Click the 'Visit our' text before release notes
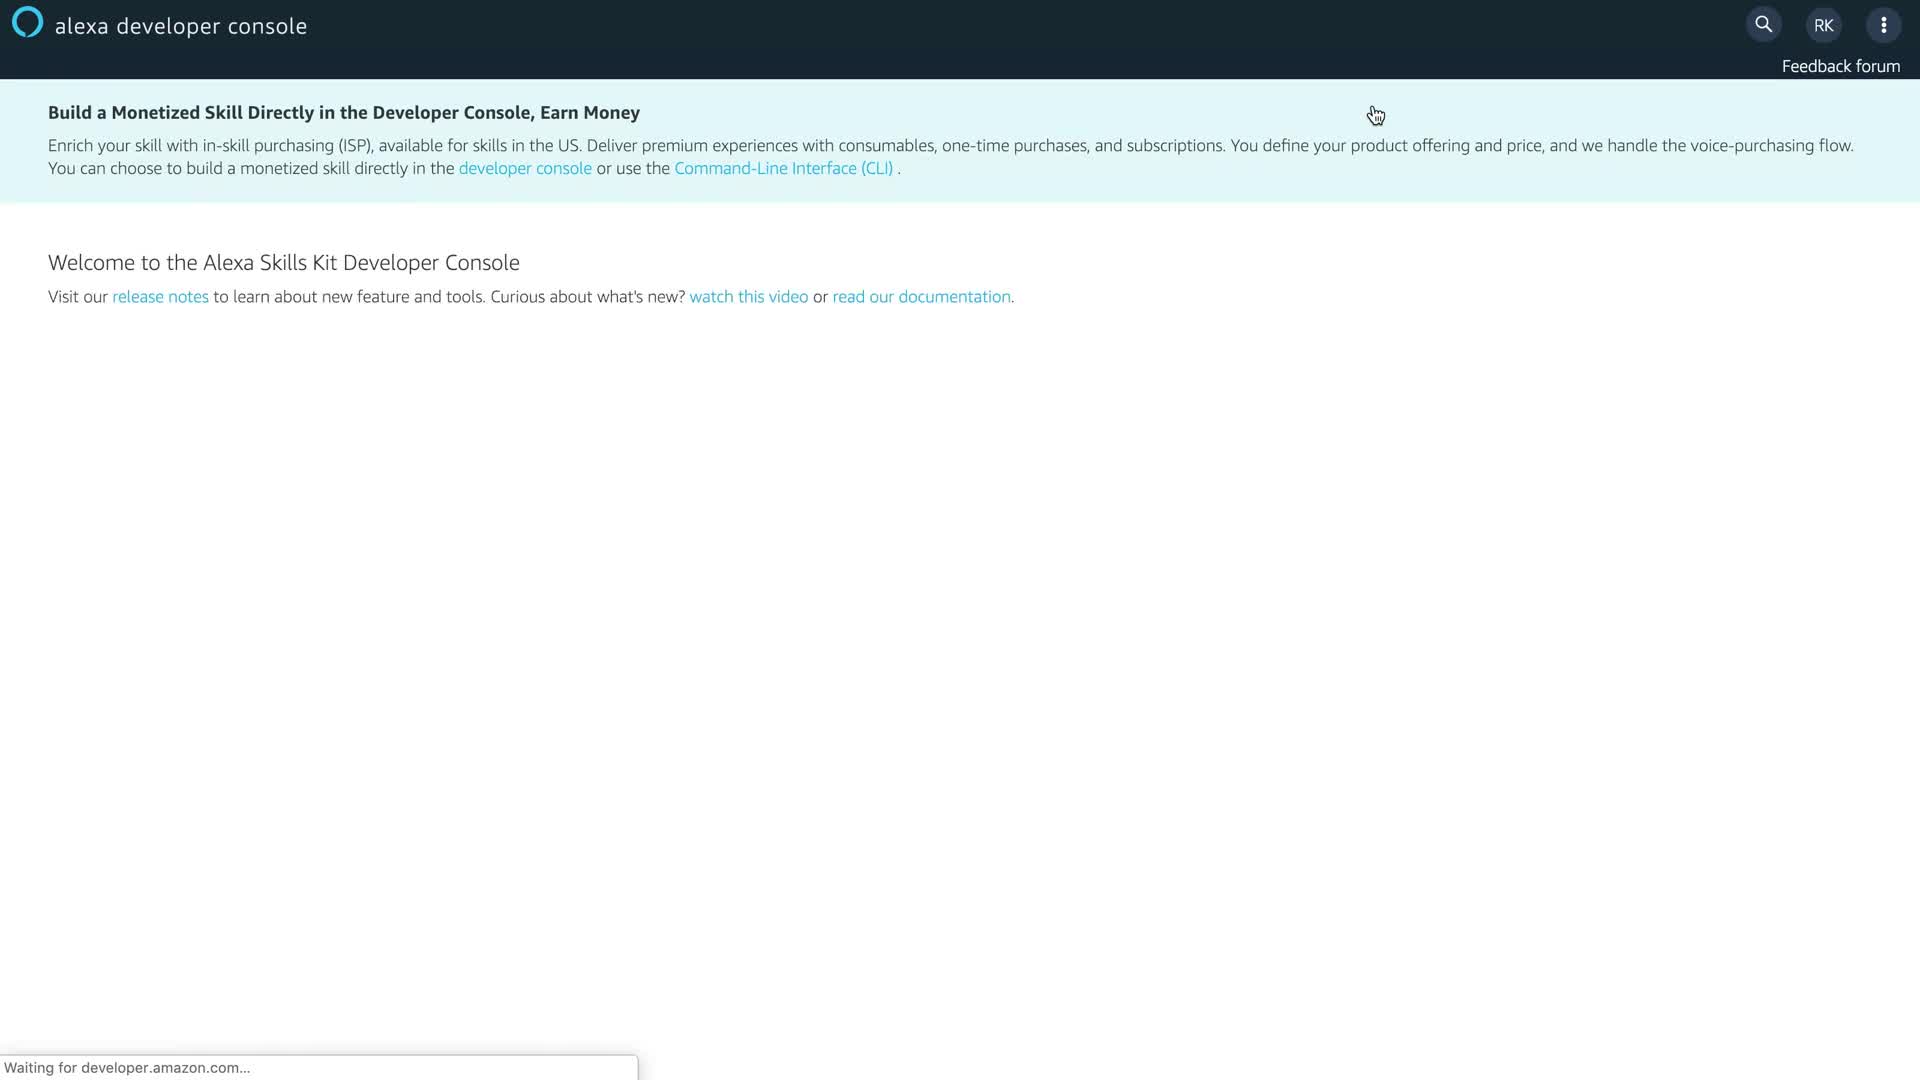The image size is (1920, 1080). coord(78,297)
